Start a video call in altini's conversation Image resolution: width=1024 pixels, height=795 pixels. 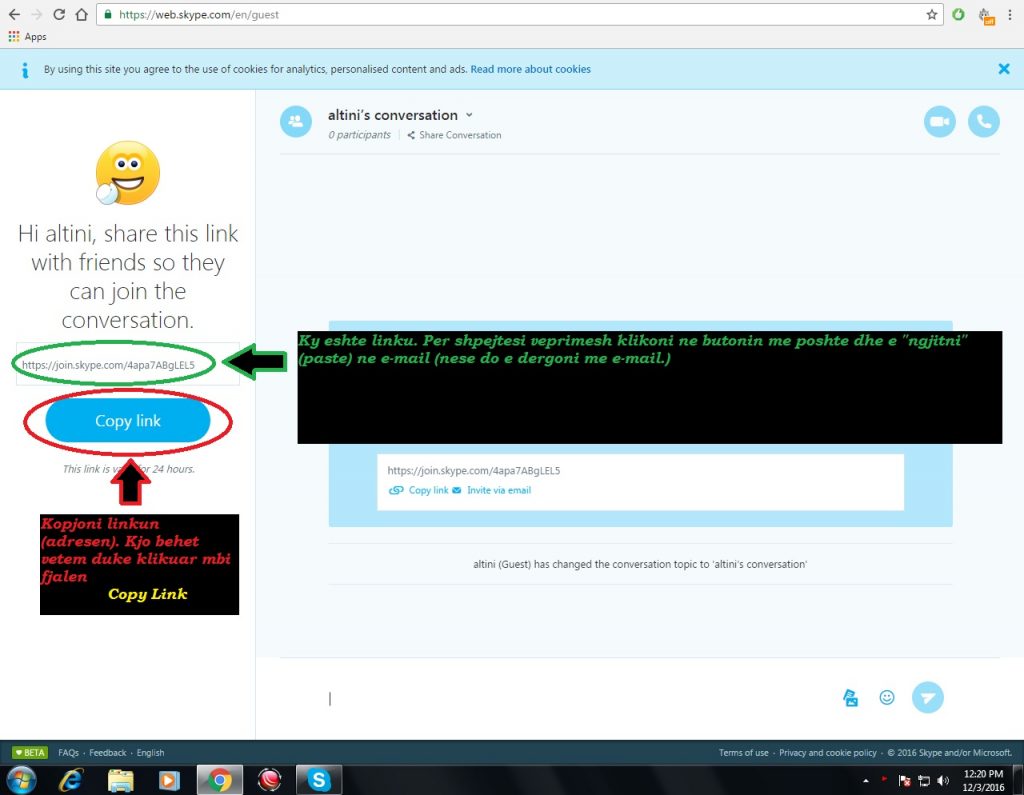tap(939, 122)
